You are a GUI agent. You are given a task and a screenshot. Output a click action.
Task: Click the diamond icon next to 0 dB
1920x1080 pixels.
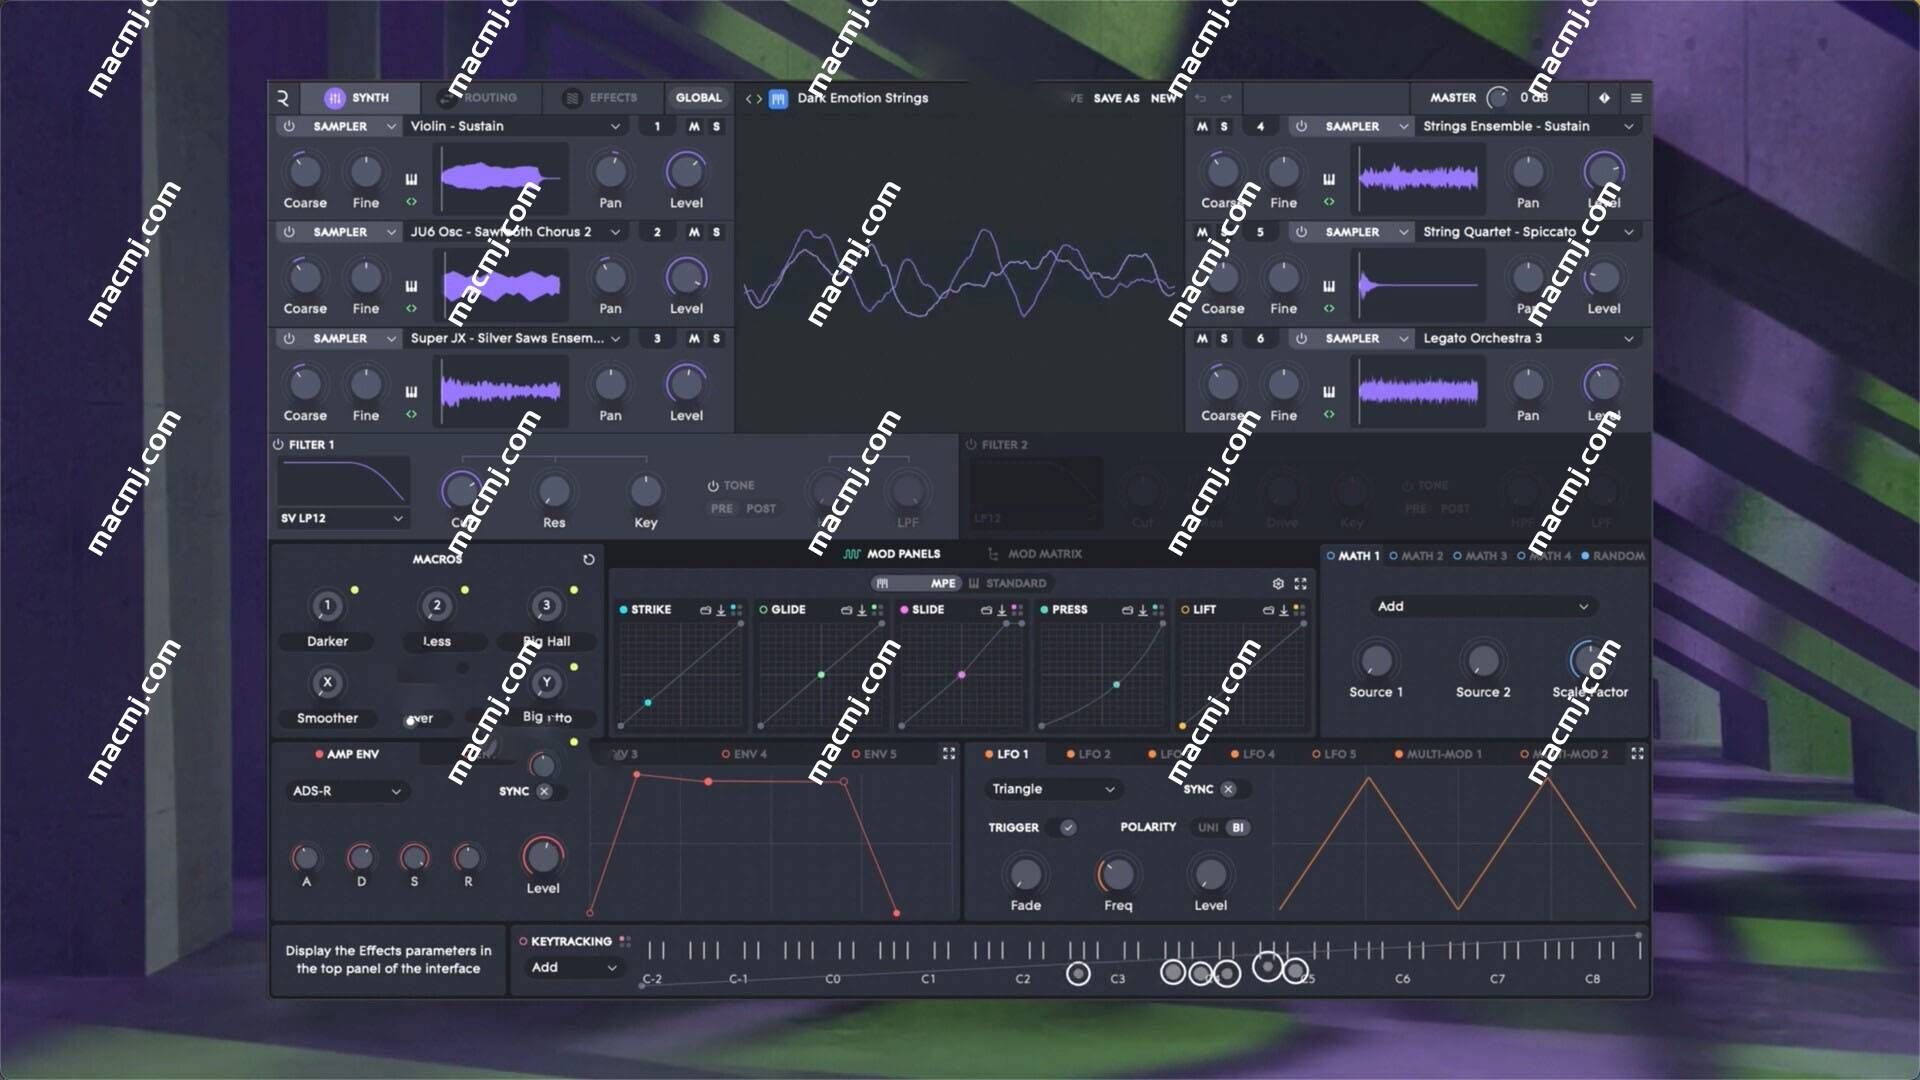(x=1604, y=98)
